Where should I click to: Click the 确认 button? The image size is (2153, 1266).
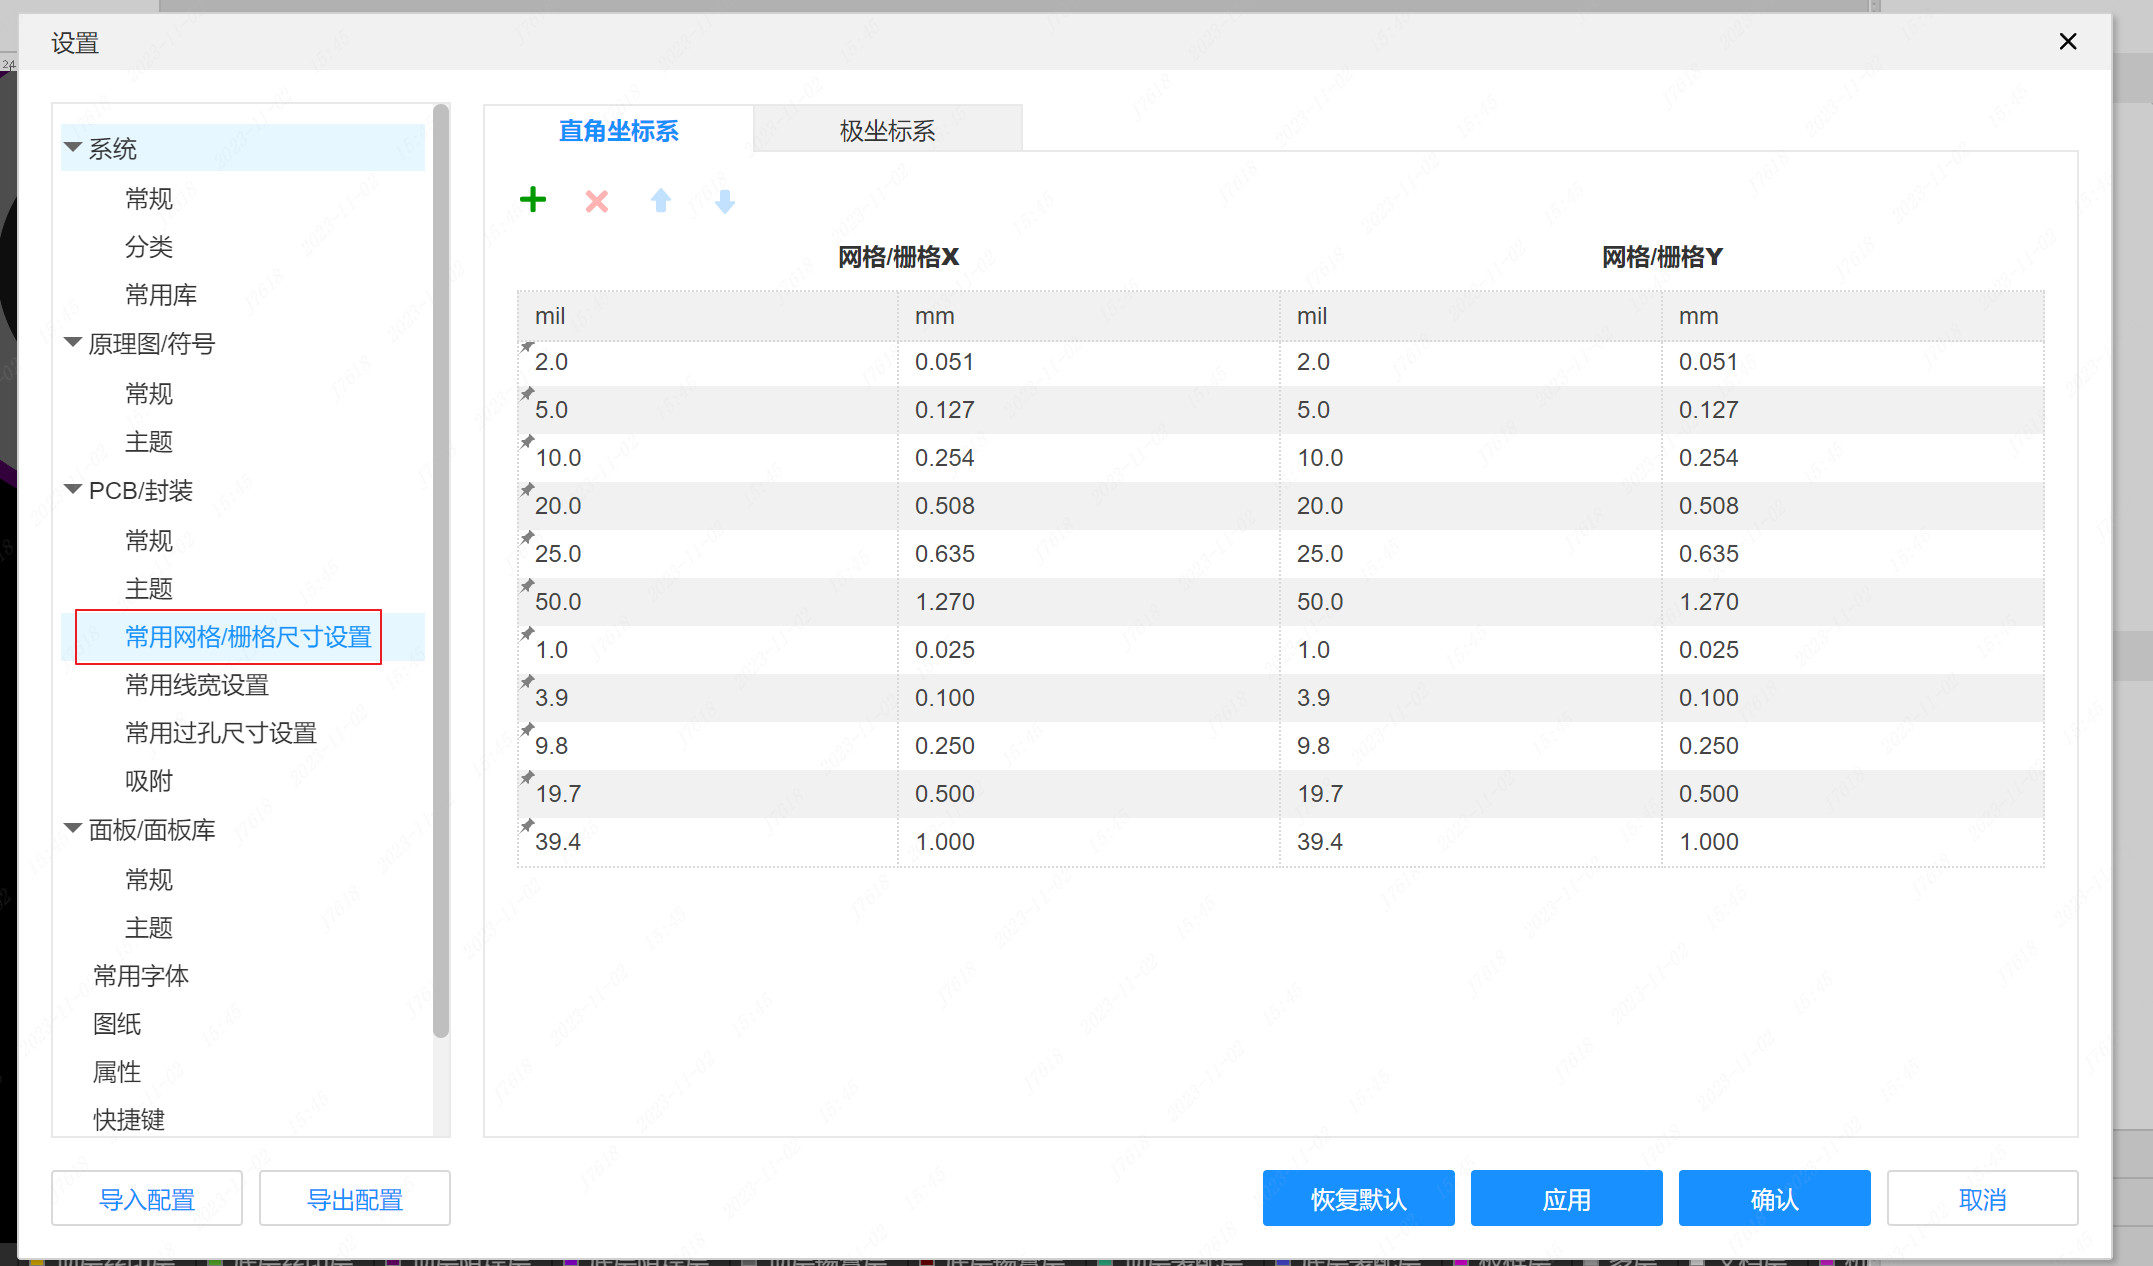[1775, 1199]
